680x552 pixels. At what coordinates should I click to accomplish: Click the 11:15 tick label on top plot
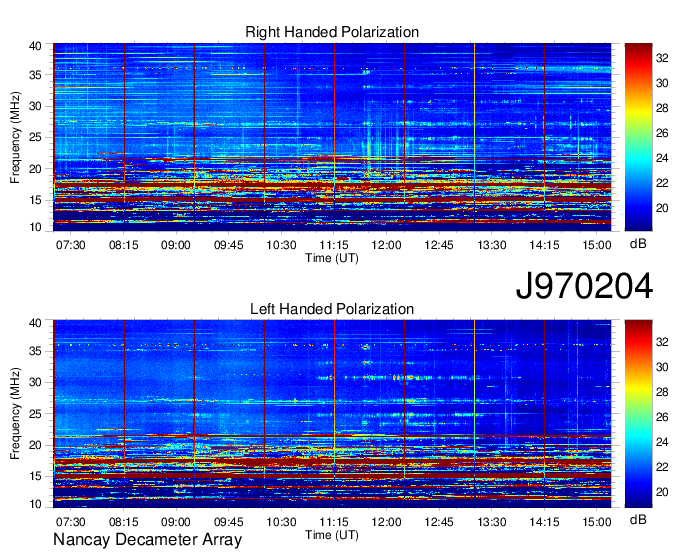[334, 245]
